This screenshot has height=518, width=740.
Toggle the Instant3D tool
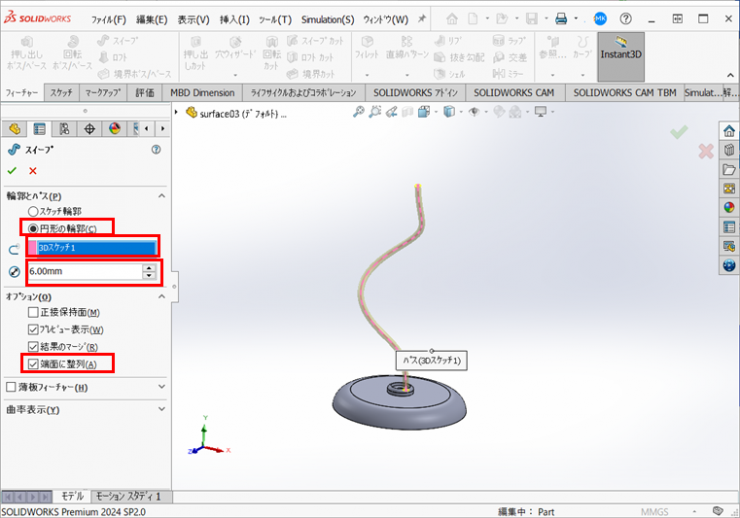(620, 55)
